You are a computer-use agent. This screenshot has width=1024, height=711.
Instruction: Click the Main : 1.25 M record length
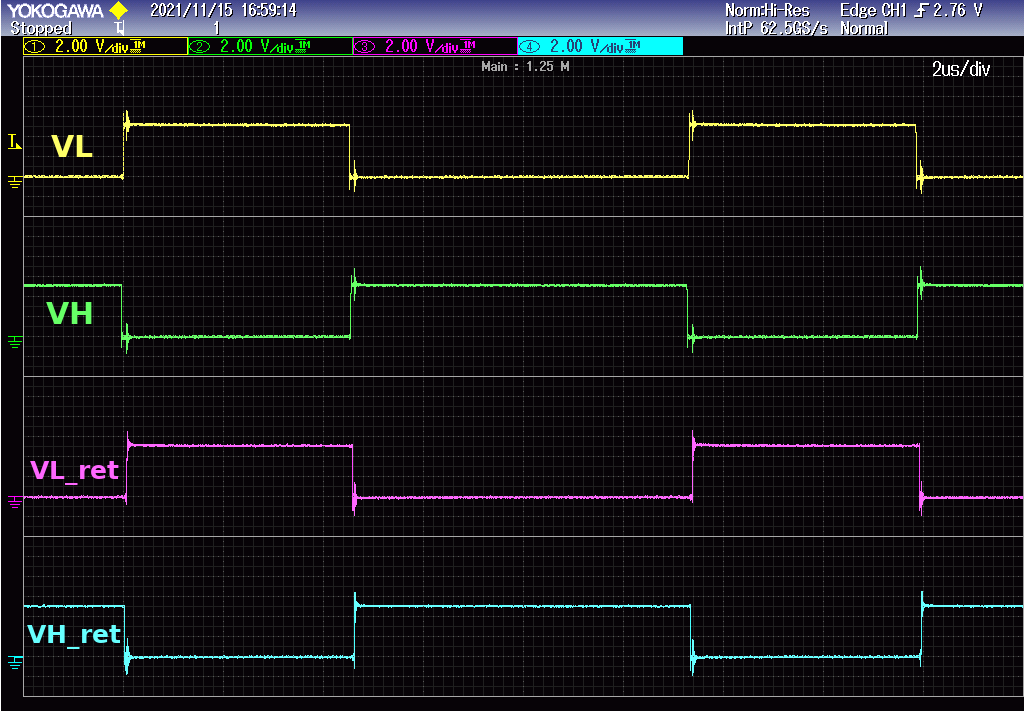coord(525,67)
